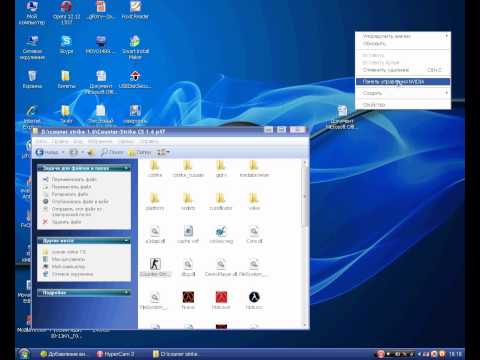Toggle the Folders pane button in toolbar
The width and height of the screenshot is (480, 360).
140,152
